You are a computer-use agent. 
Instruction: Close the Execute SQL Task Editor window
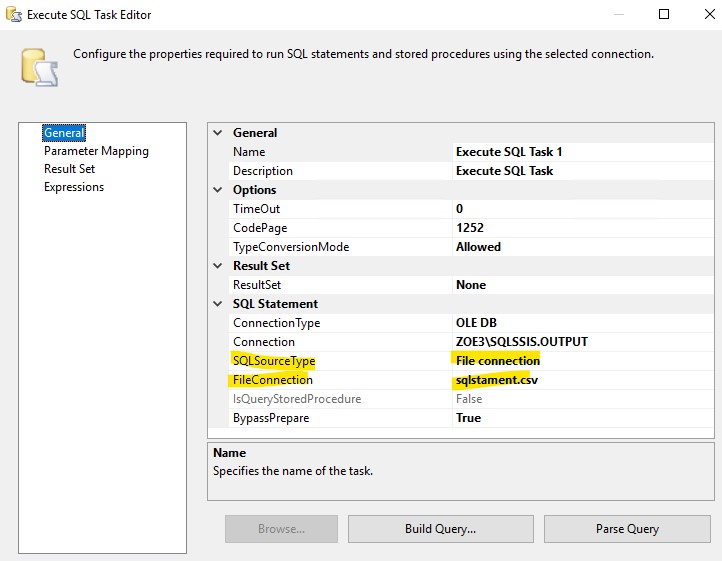coord(710,14)
